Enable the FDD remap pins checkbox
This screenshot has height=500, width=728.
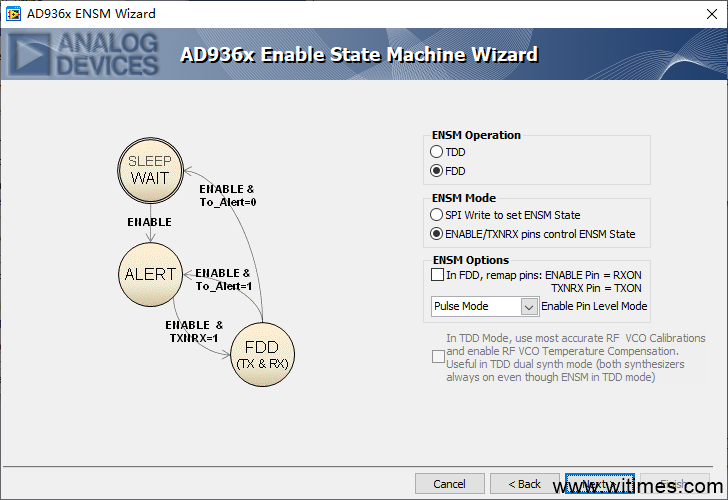[437, 274]
